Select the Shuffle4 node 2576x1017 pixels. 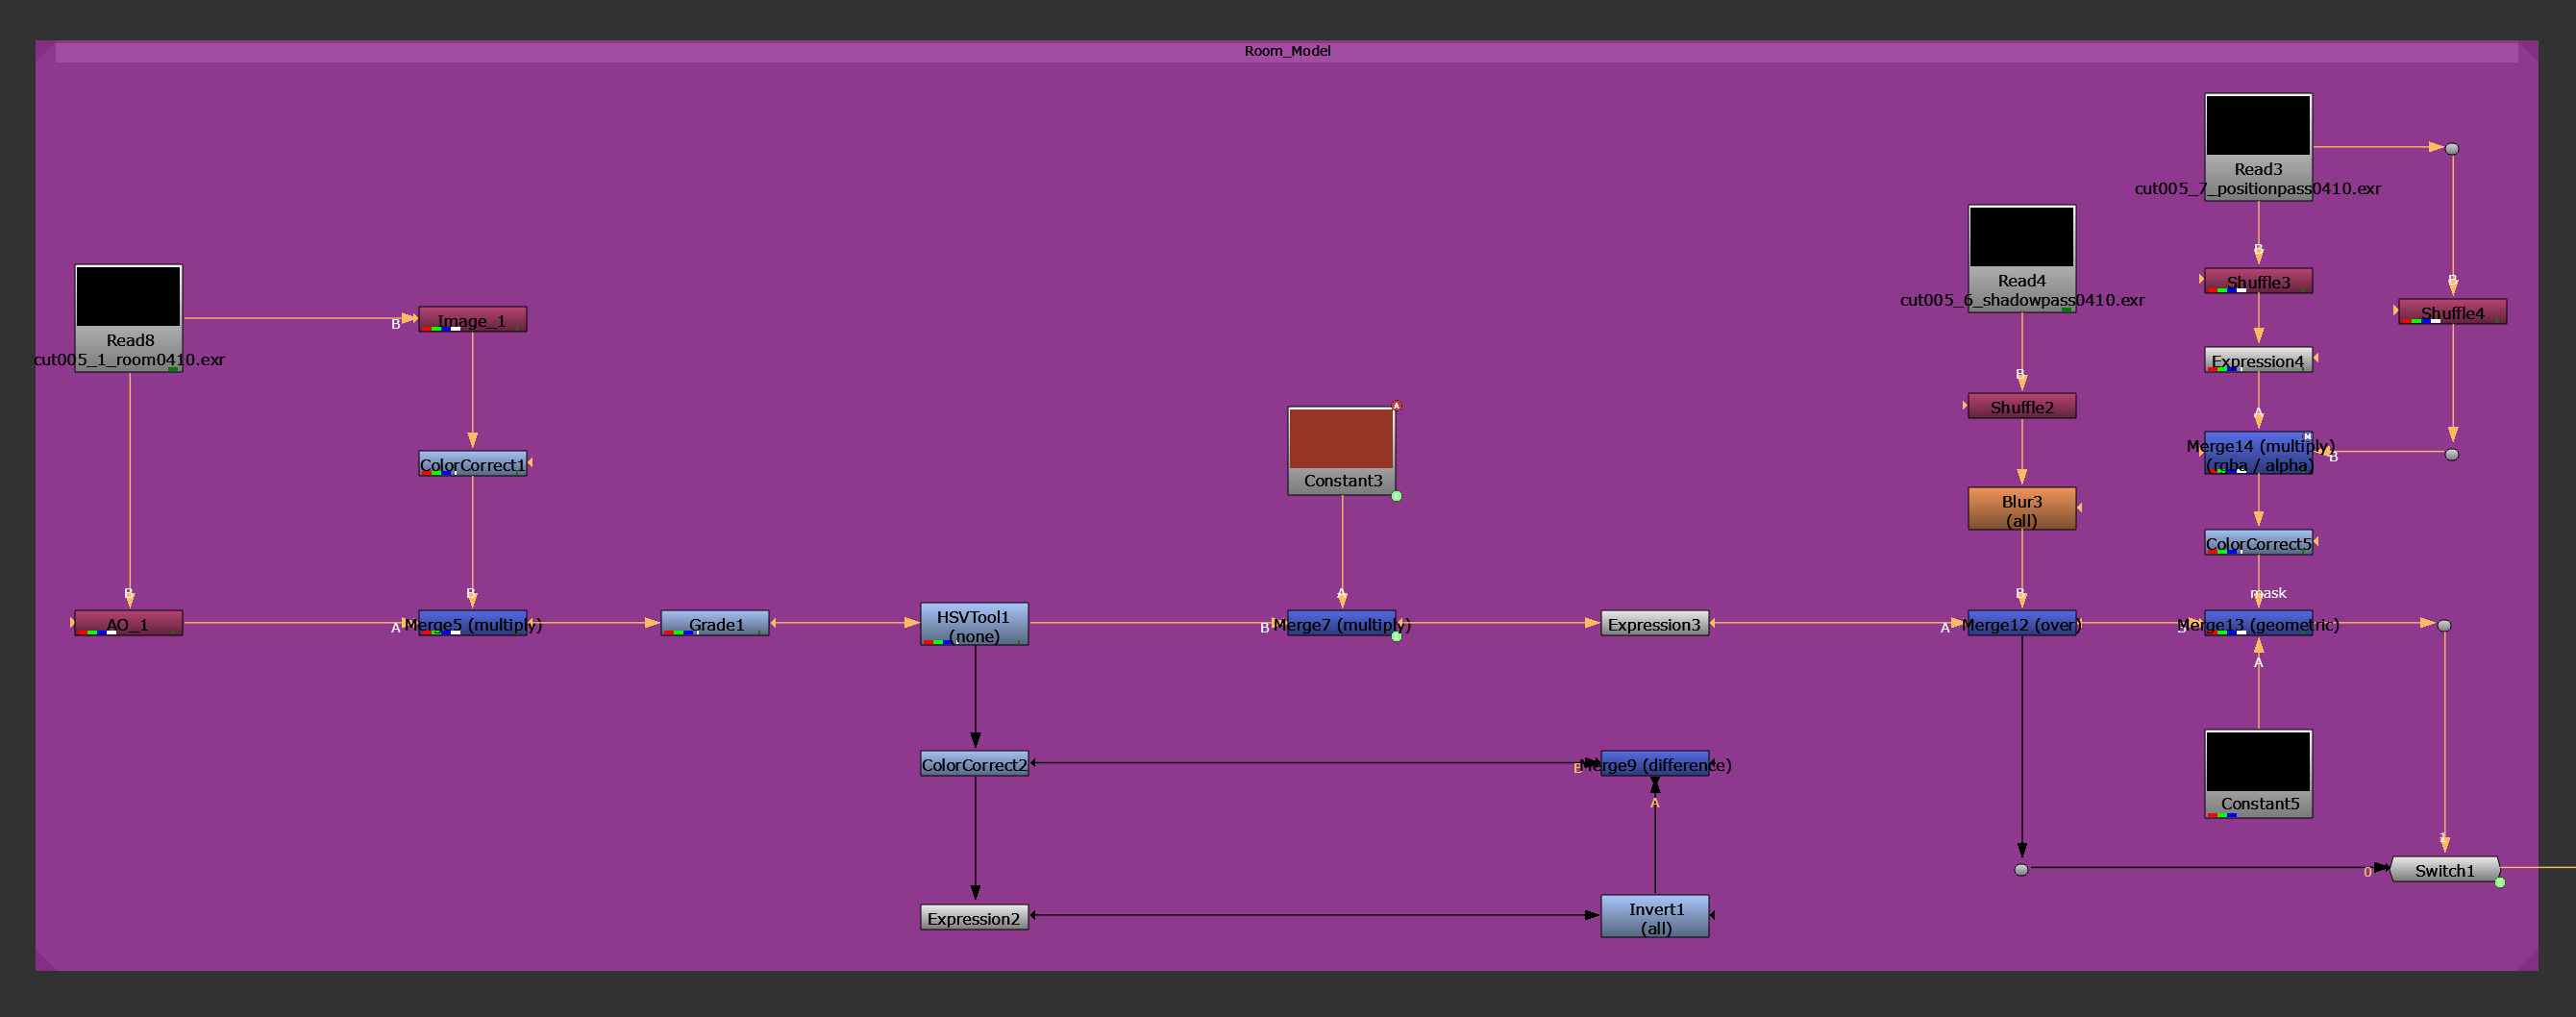tap(2452, 312)
